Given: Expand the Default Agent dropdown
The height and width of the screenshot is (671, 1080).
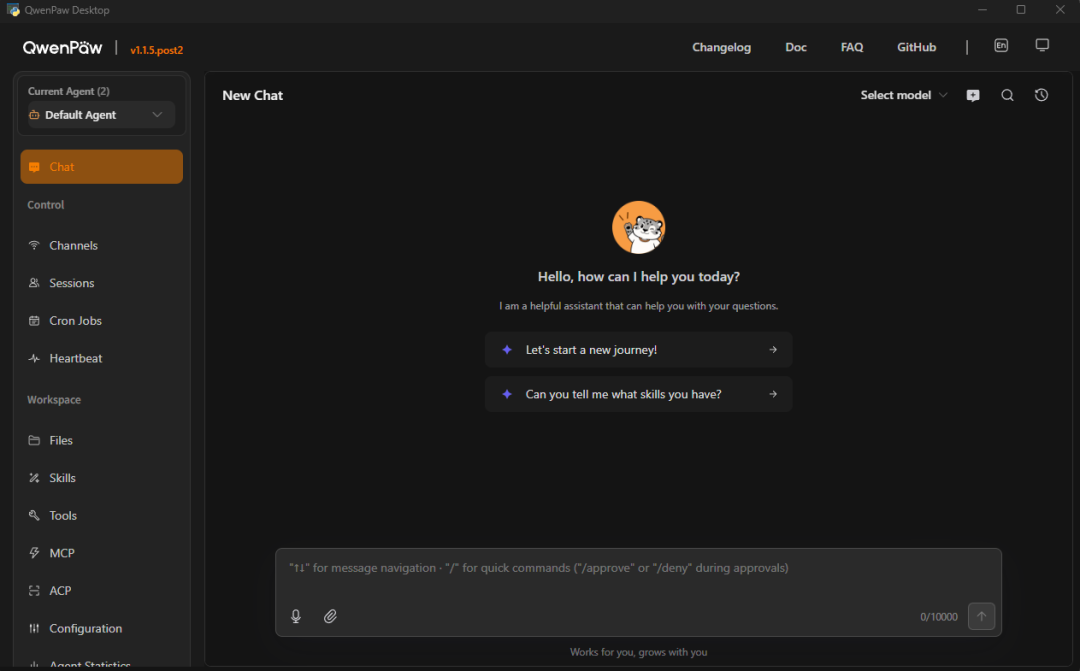Looking at the screenshot, I should [101, 115].
